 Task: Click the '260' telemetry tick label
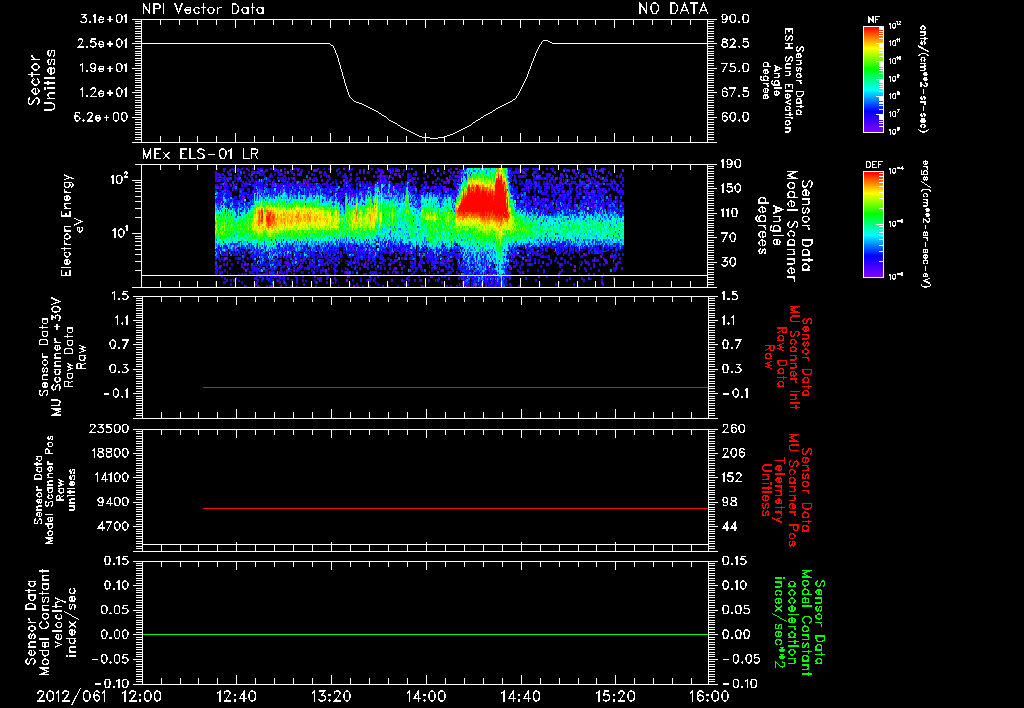(x=733, y=428)
